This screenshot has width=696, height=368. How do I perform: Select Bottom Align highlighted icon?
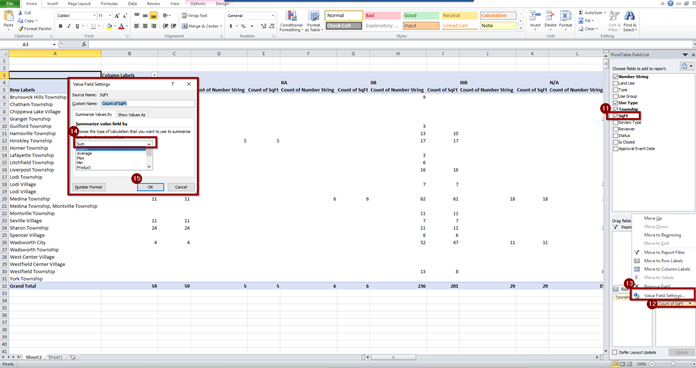pos(153,16)
